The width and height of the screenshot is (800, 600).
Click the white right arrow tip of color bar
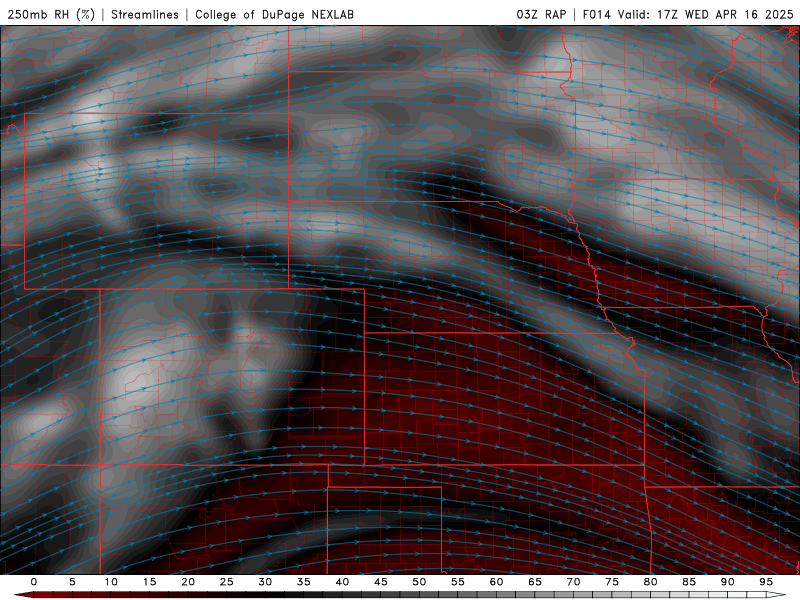777,595
